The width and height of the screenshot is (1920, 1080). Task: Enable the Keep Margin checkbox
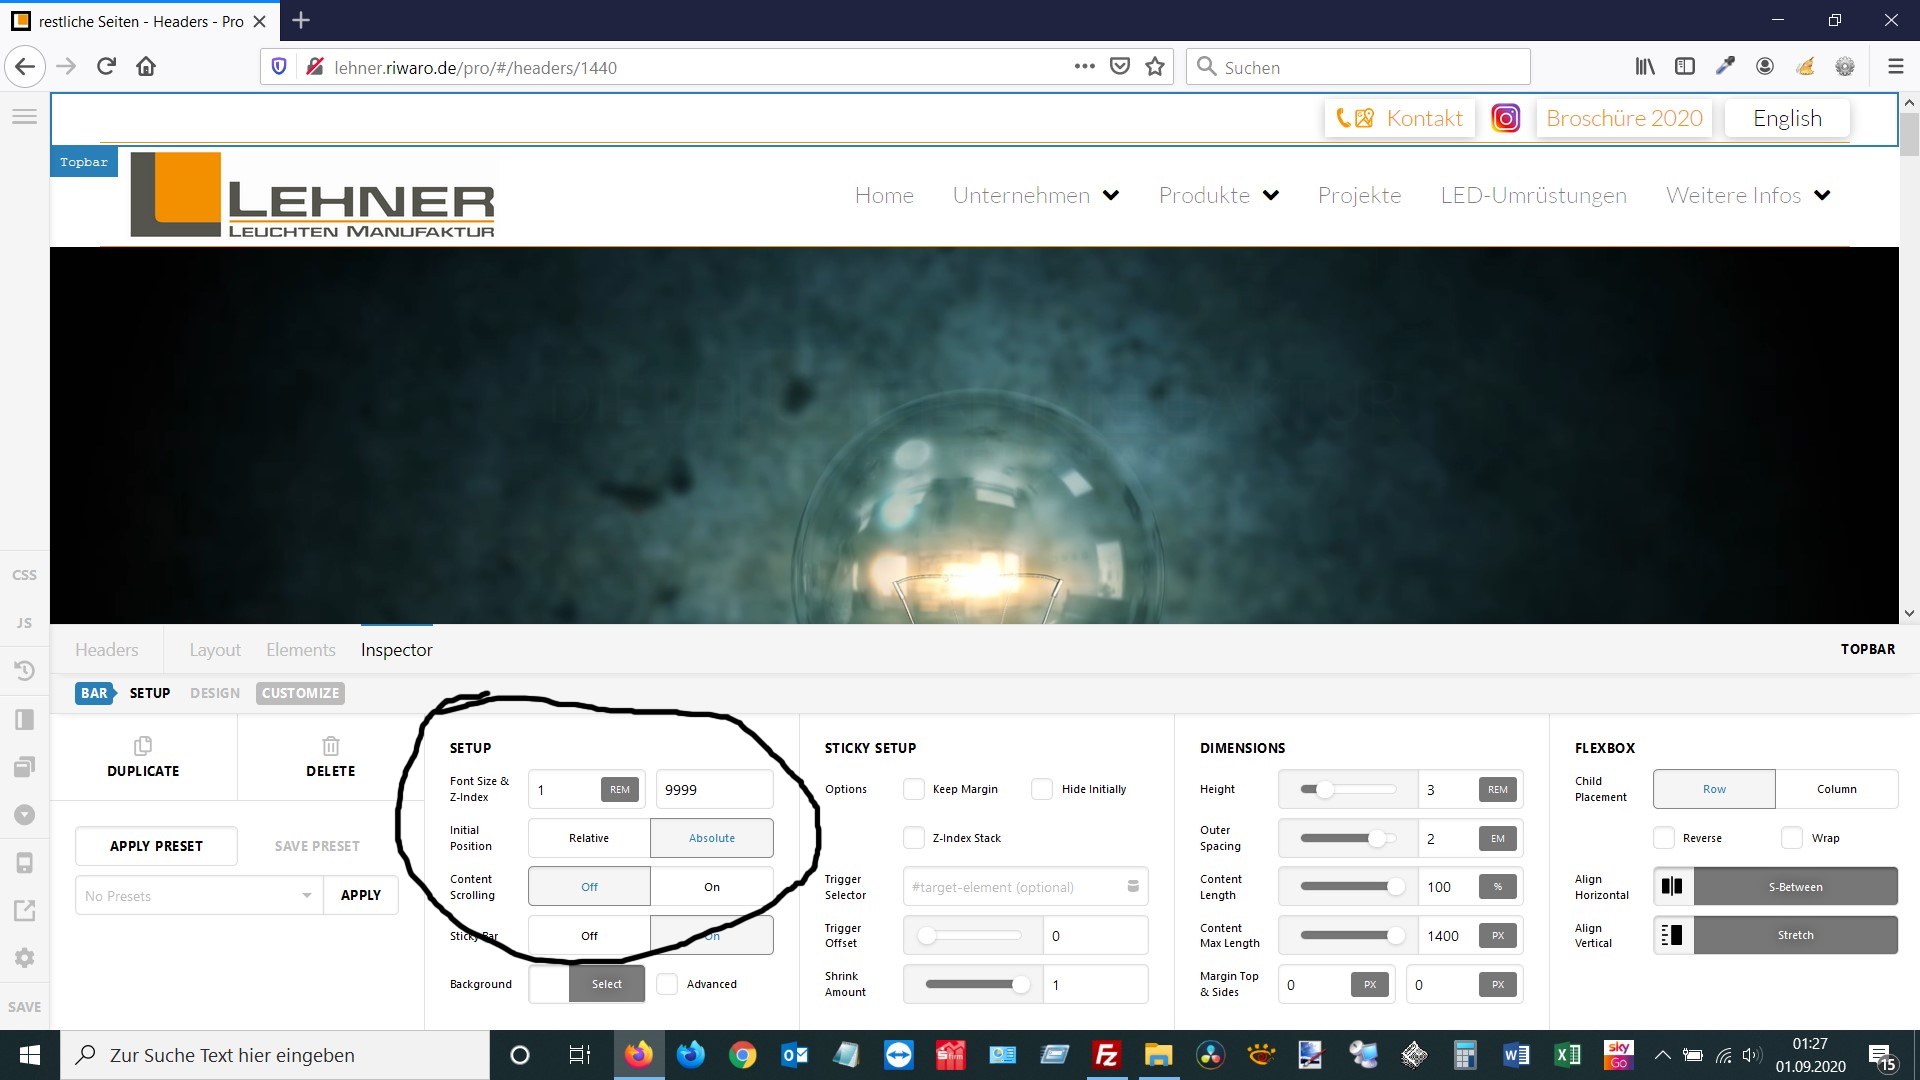pos(914,789)
